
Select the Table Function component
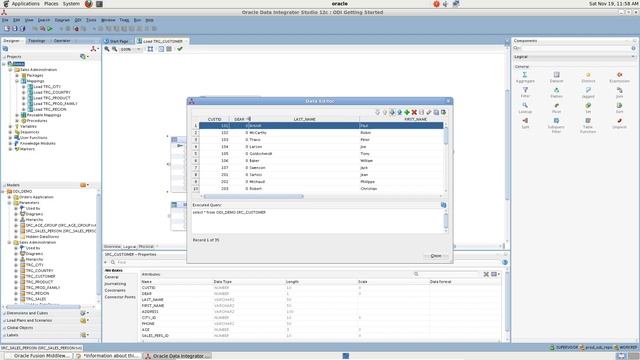click(x=588, y=125)
